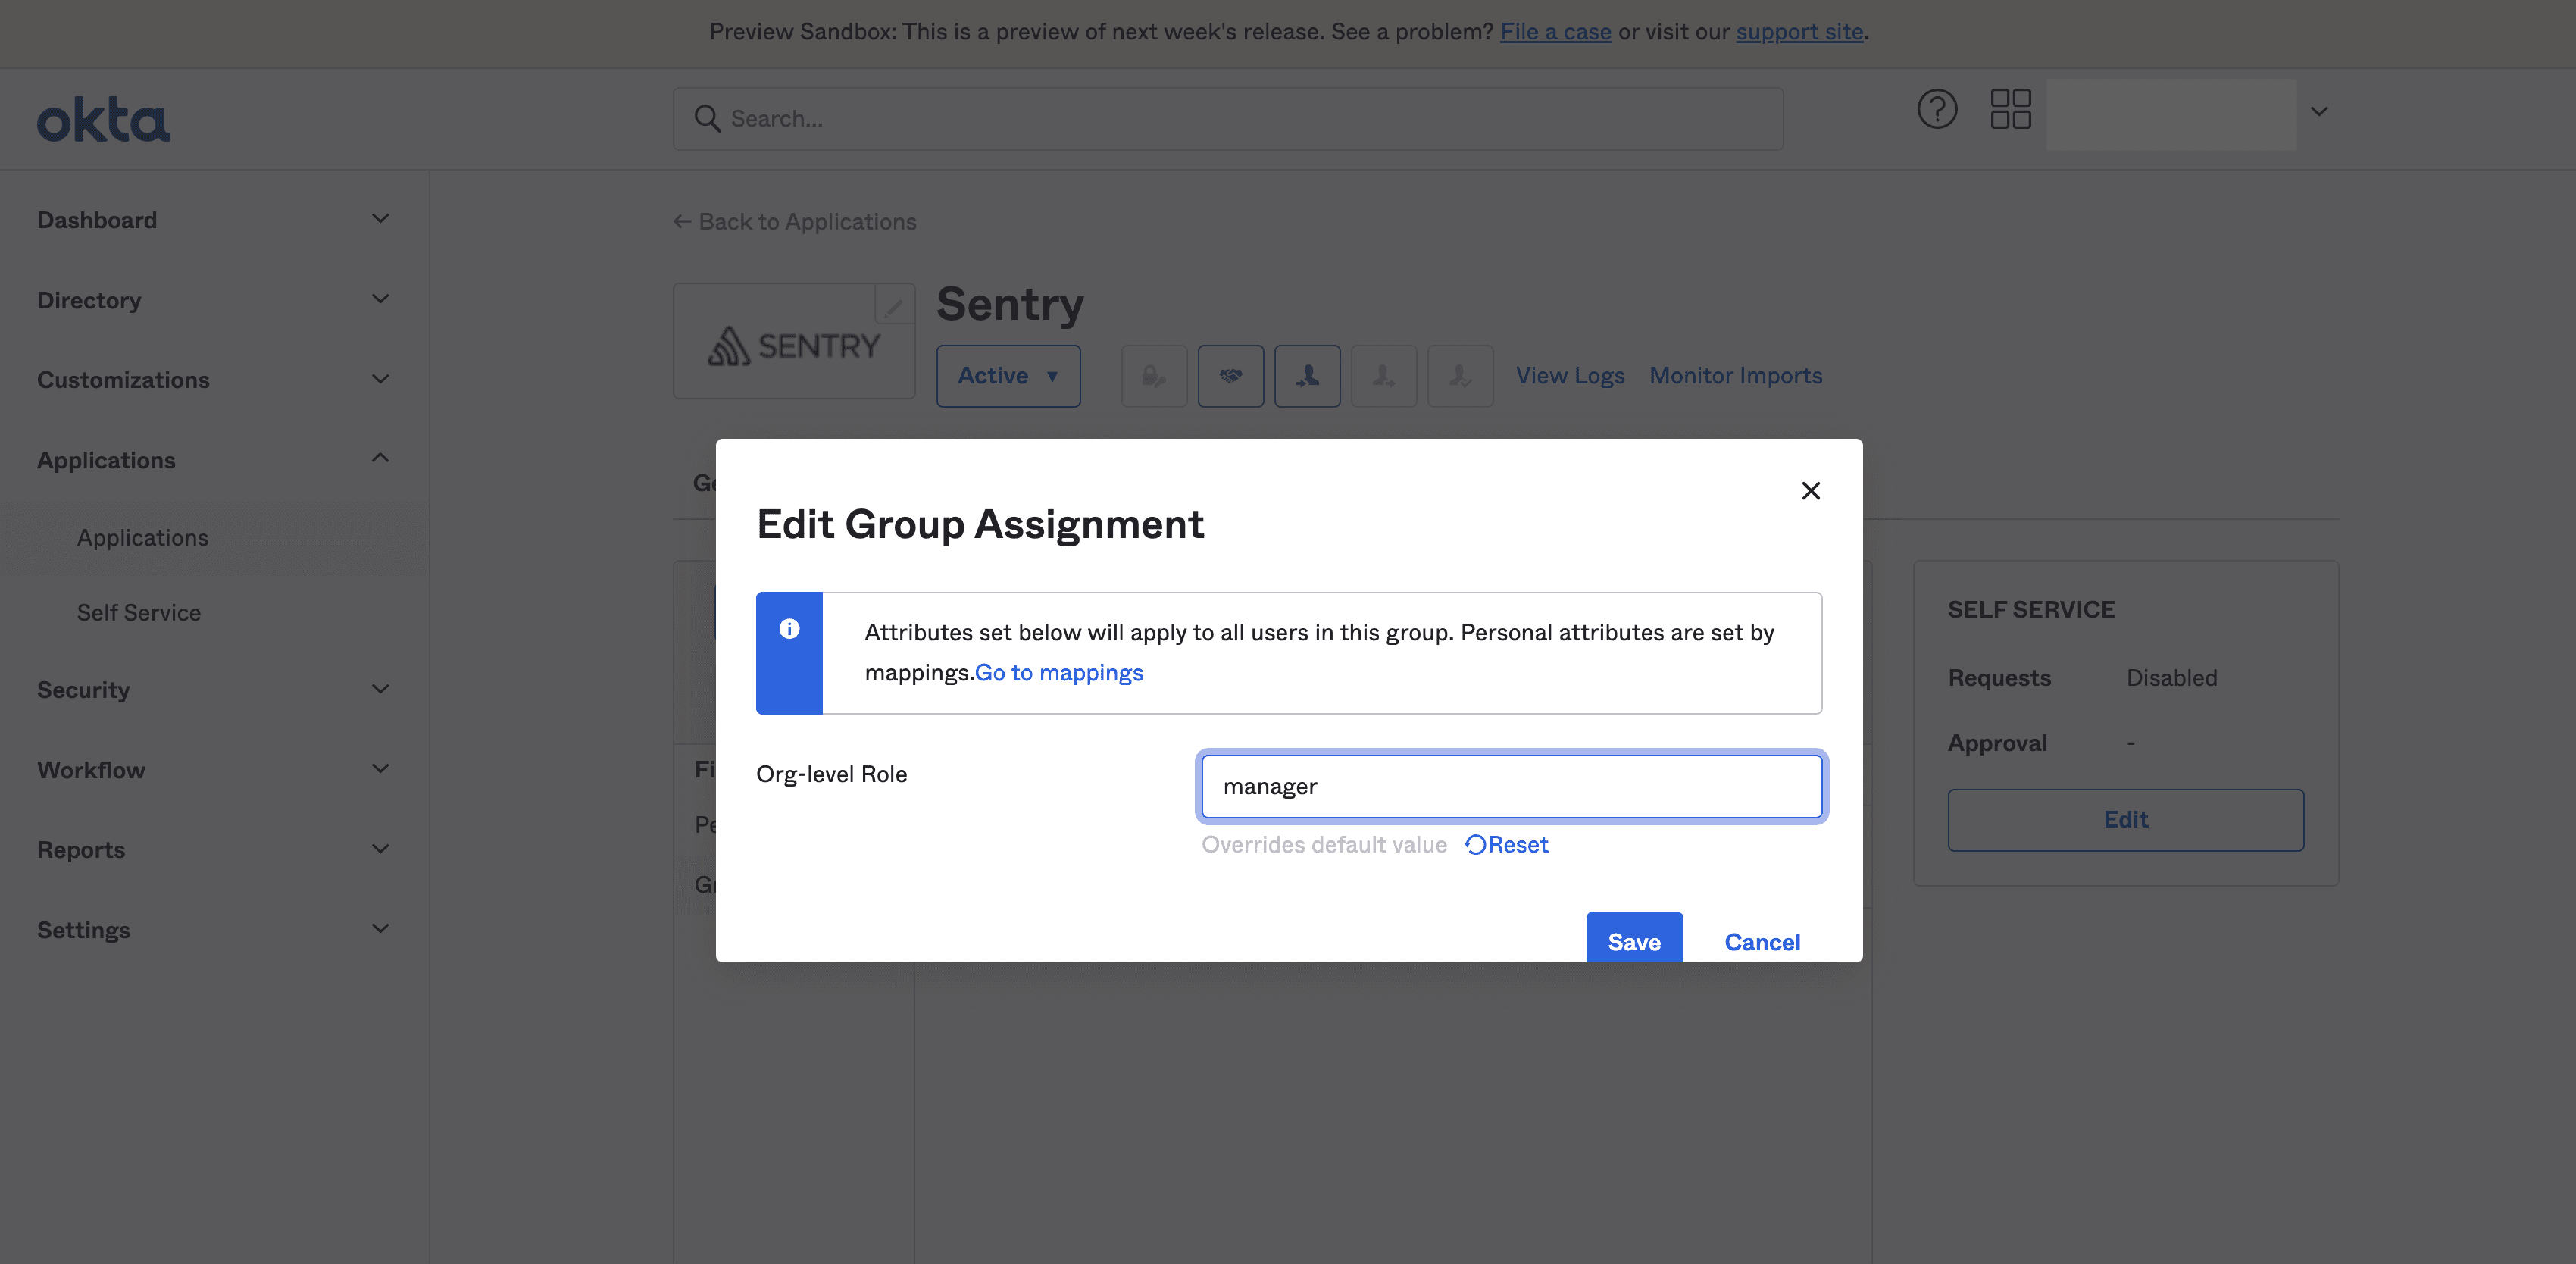Click the blue info icon in the banner
This screenshot has width=2576, height=1264.
coord(789,629)
